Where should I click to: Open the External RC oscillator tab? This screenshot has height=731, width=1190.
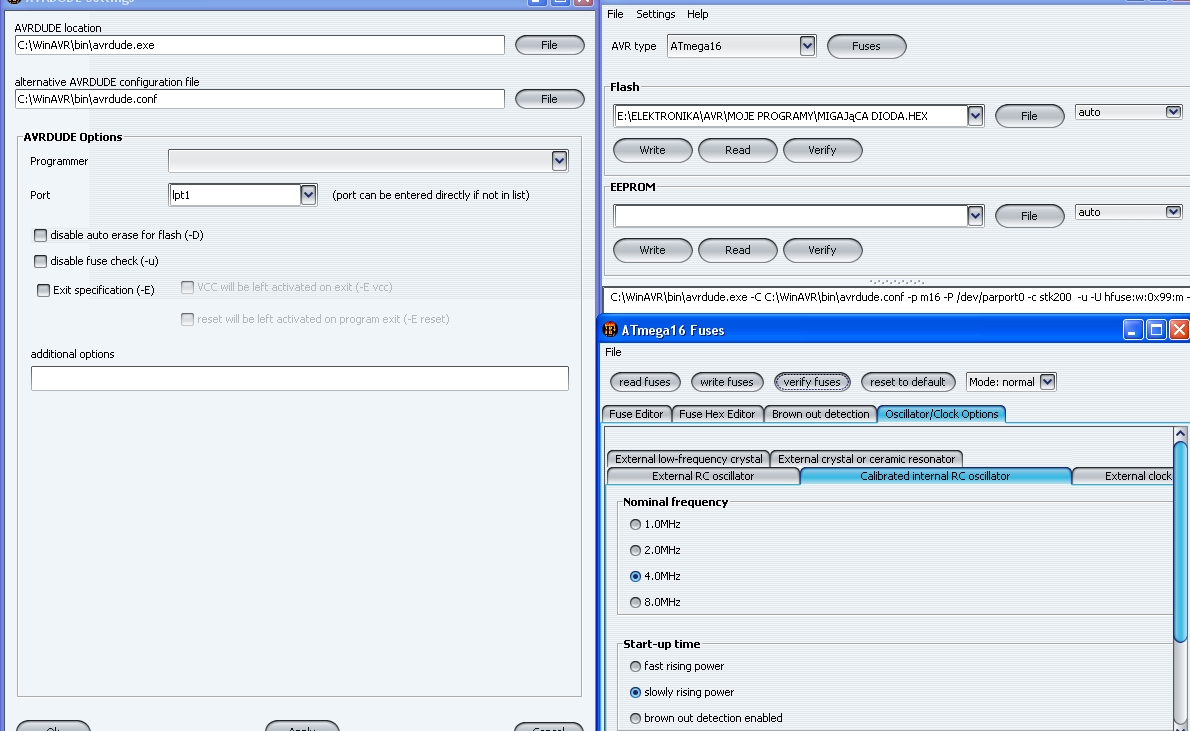[704, 476]
